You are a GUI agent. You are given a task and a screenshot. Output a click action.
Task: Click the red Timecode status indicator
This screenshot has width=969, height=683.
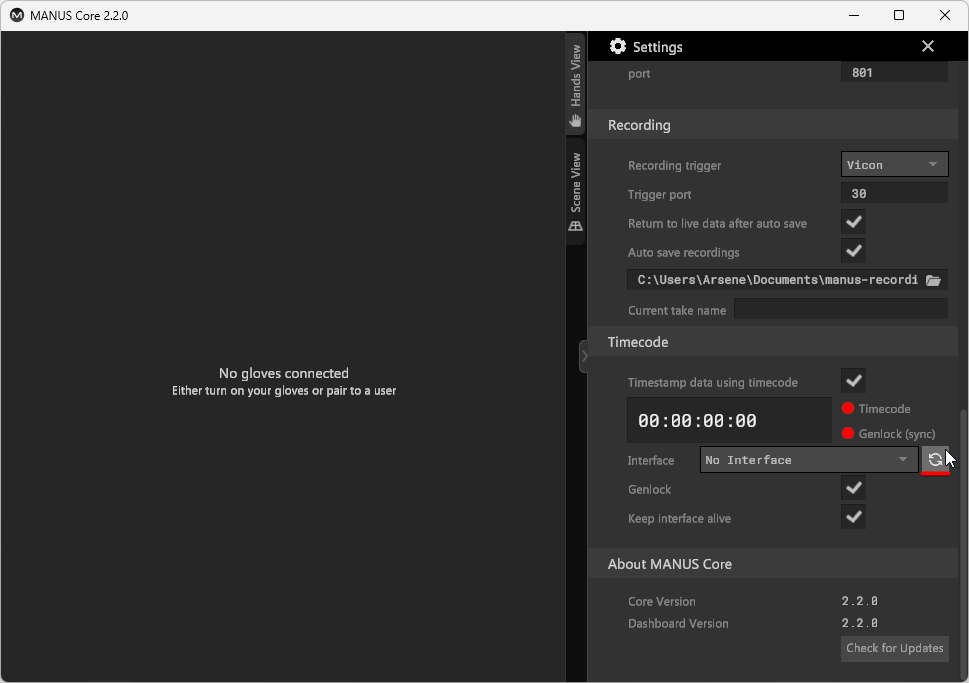[849, 408]
